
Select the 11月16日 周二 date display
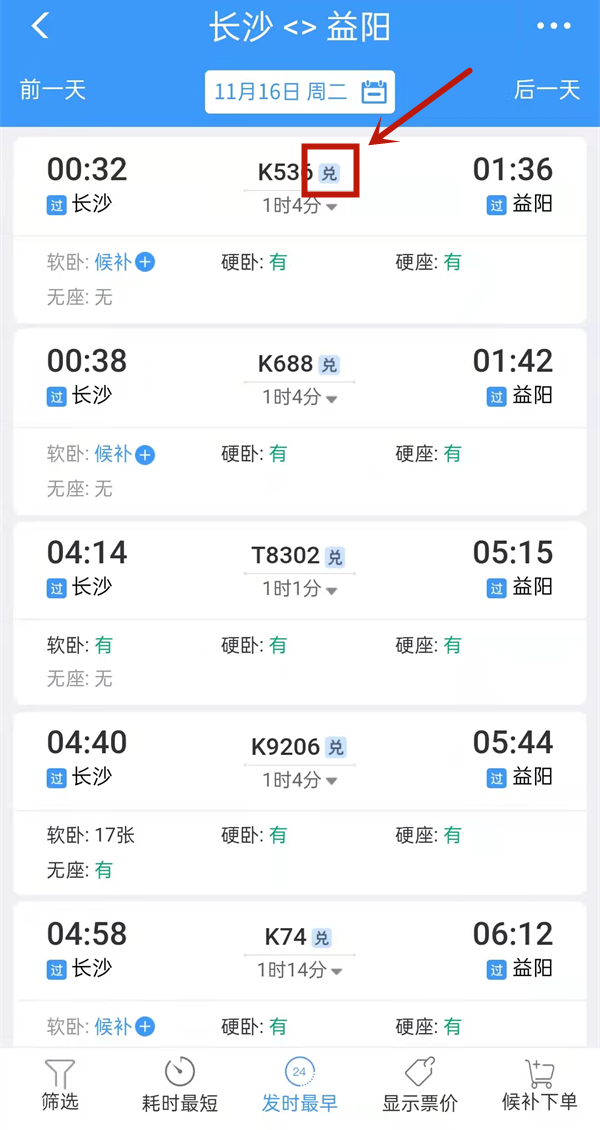point(285,91)
